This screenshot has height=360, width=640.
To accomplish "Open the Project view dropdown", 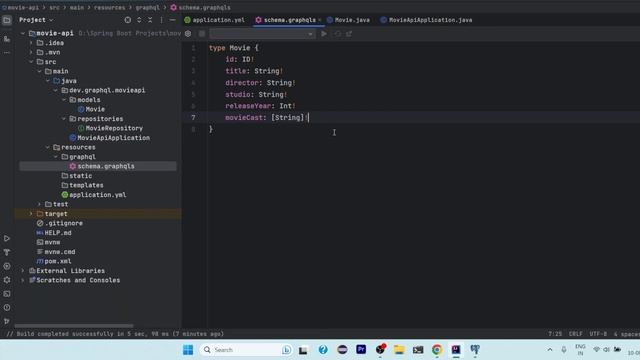I will pyautogui.click(x=36, y=20).
